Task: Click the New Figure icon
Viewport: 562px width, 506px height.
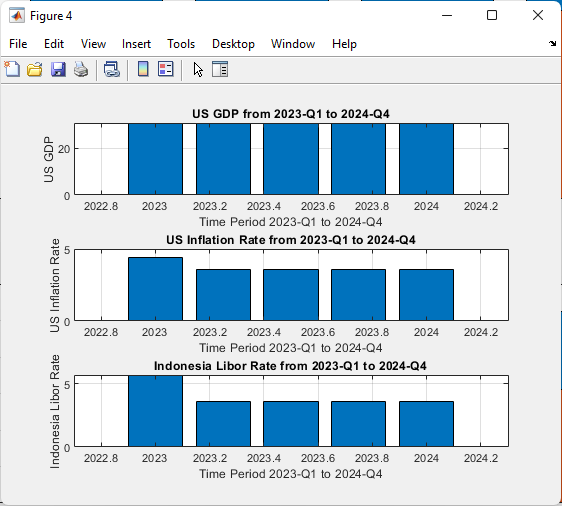Action: (12, 69)
